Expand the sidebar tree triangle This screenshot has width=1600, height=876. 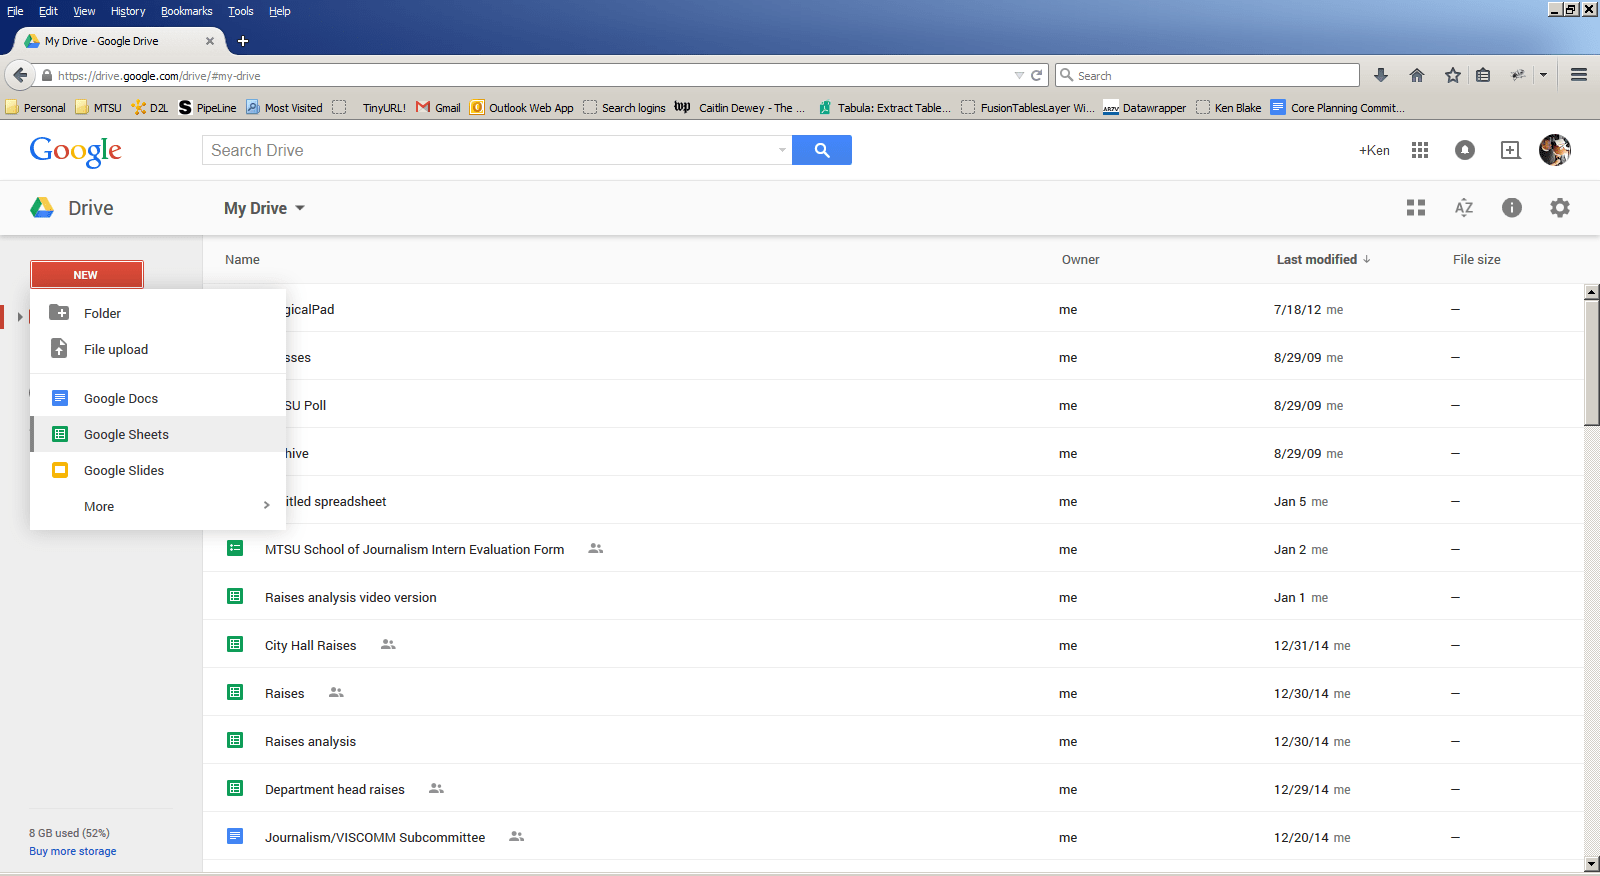coord(20,317)
